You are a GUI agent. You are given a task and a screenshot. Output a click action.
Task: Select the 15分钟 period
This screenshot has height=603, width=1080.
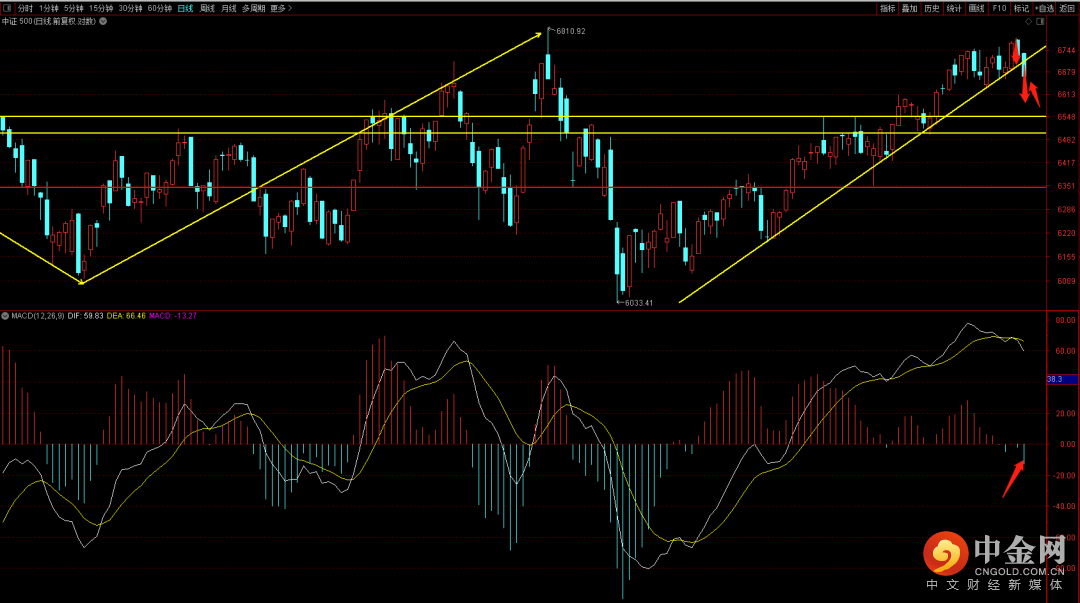tap(101, 8)
